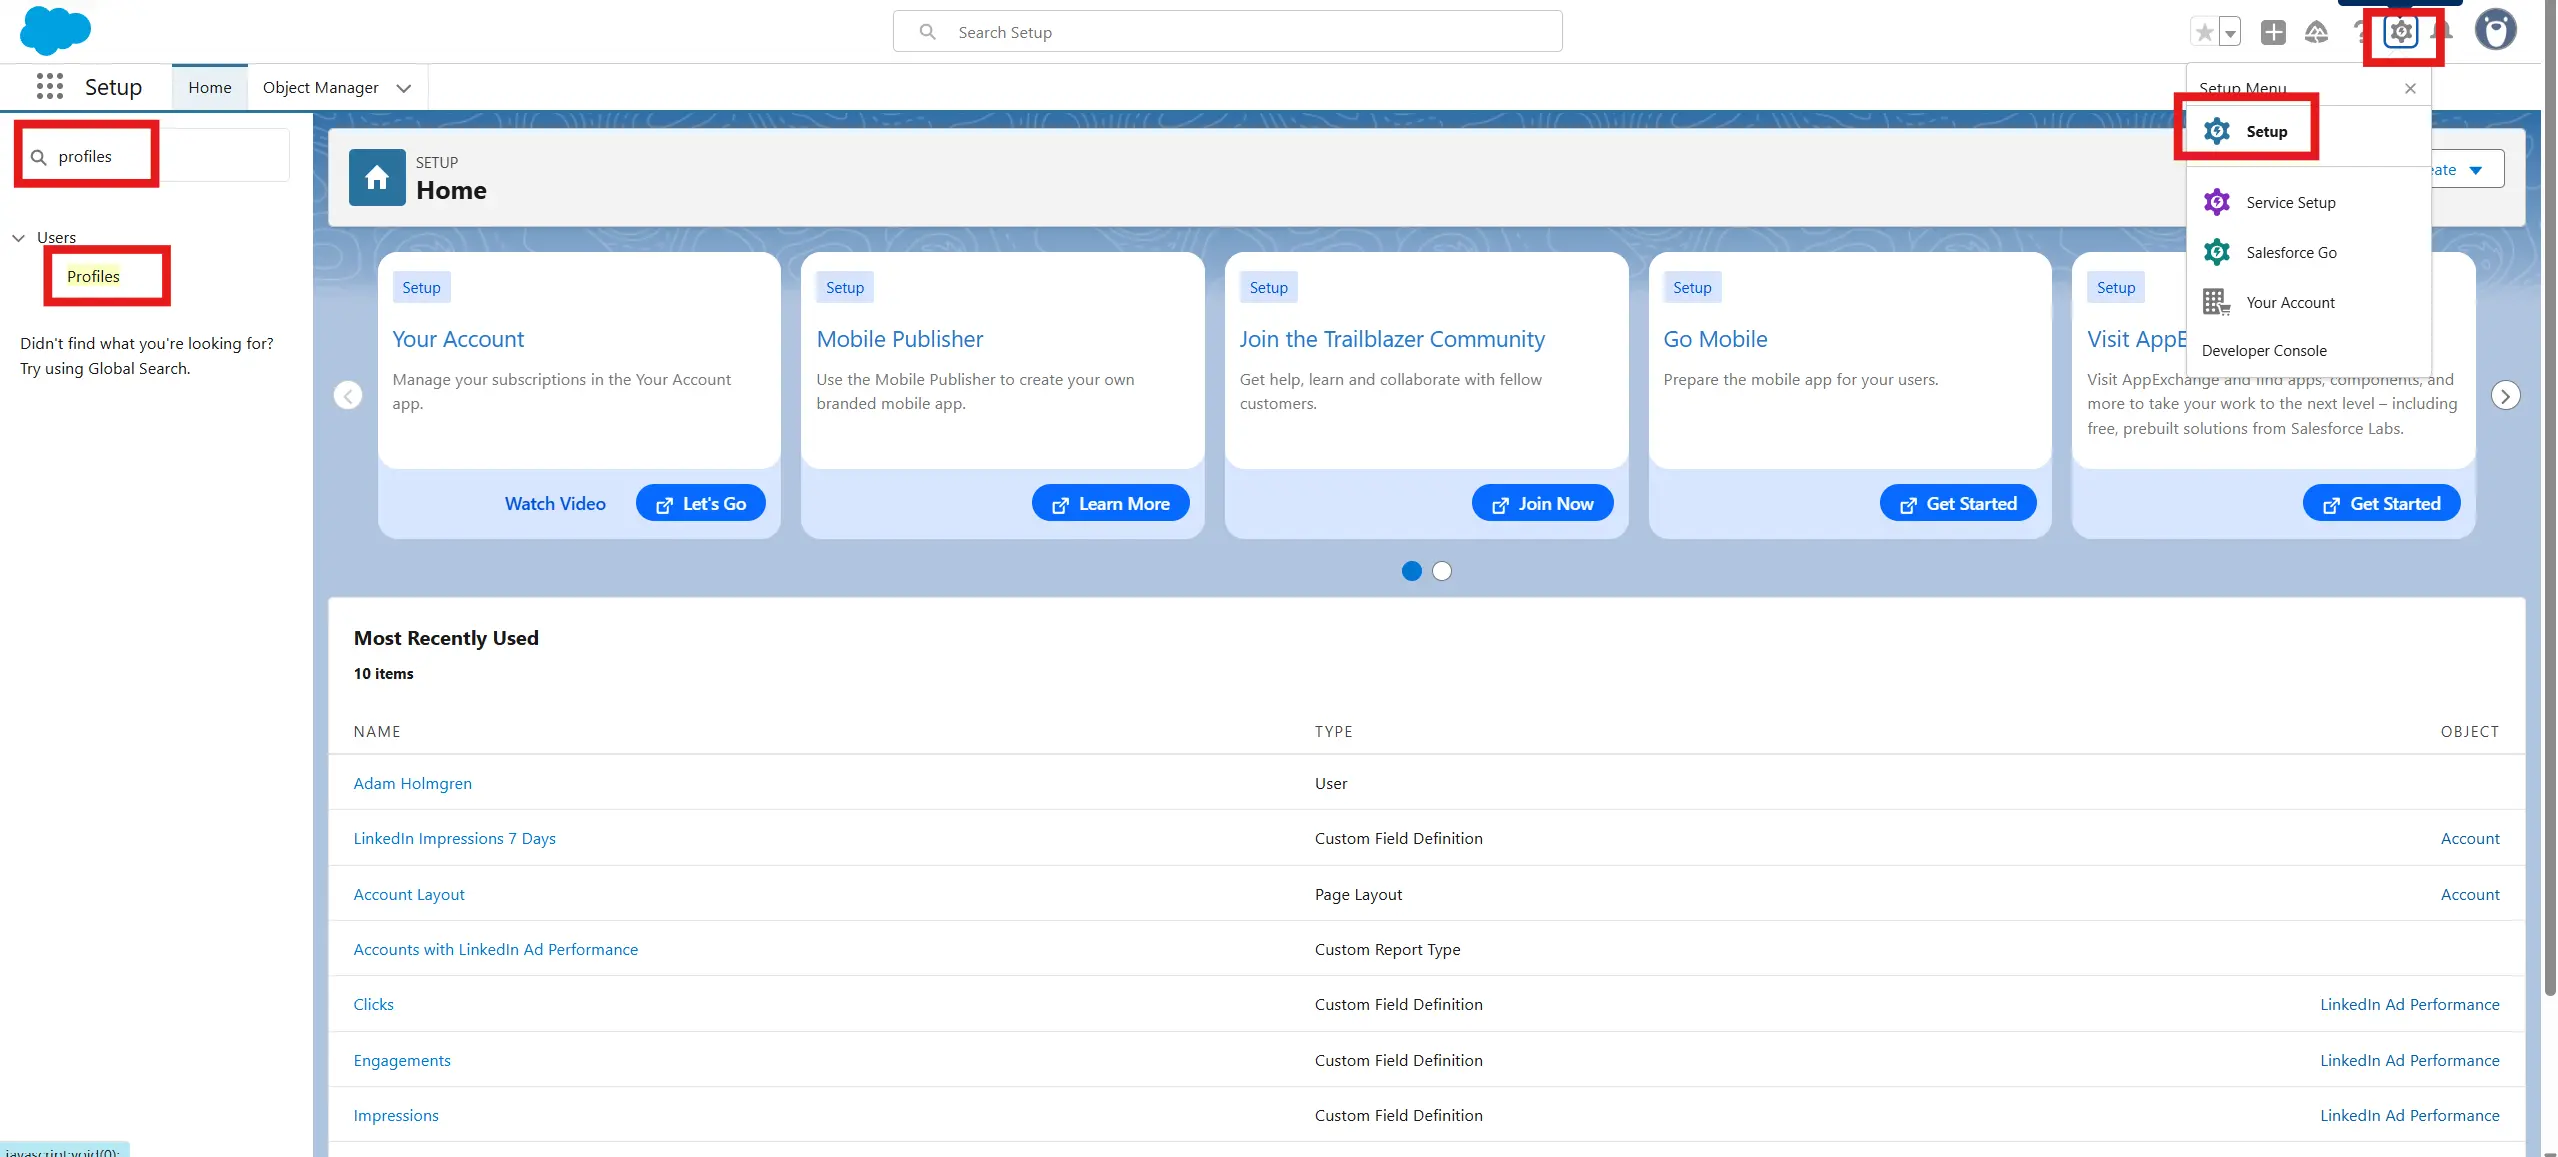The width and height of the screenshot is (2558, 1157).
Task: Close the Setup Menu popup
Action: (2410, 89)
